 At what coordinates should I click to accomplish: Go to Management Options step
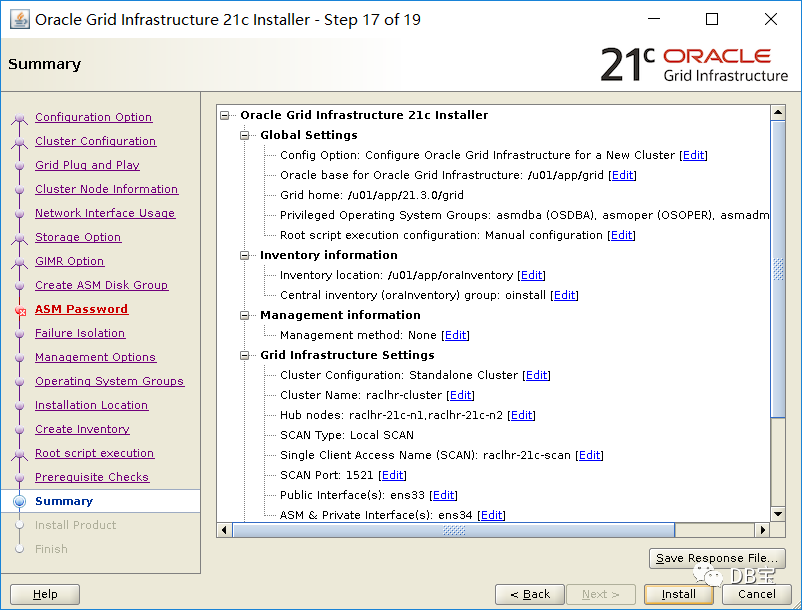pos(96,357)
